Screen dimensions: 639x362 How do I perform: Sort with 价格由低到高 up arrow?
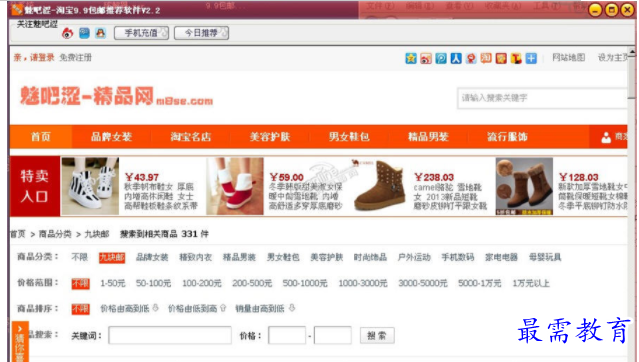[x=223, y=308]
